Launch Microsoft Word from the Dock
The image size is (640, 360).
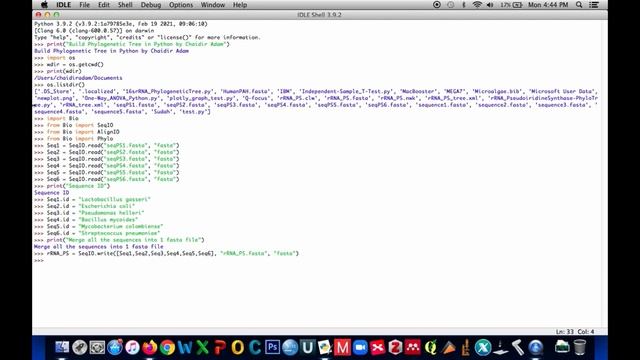point(185,347)
